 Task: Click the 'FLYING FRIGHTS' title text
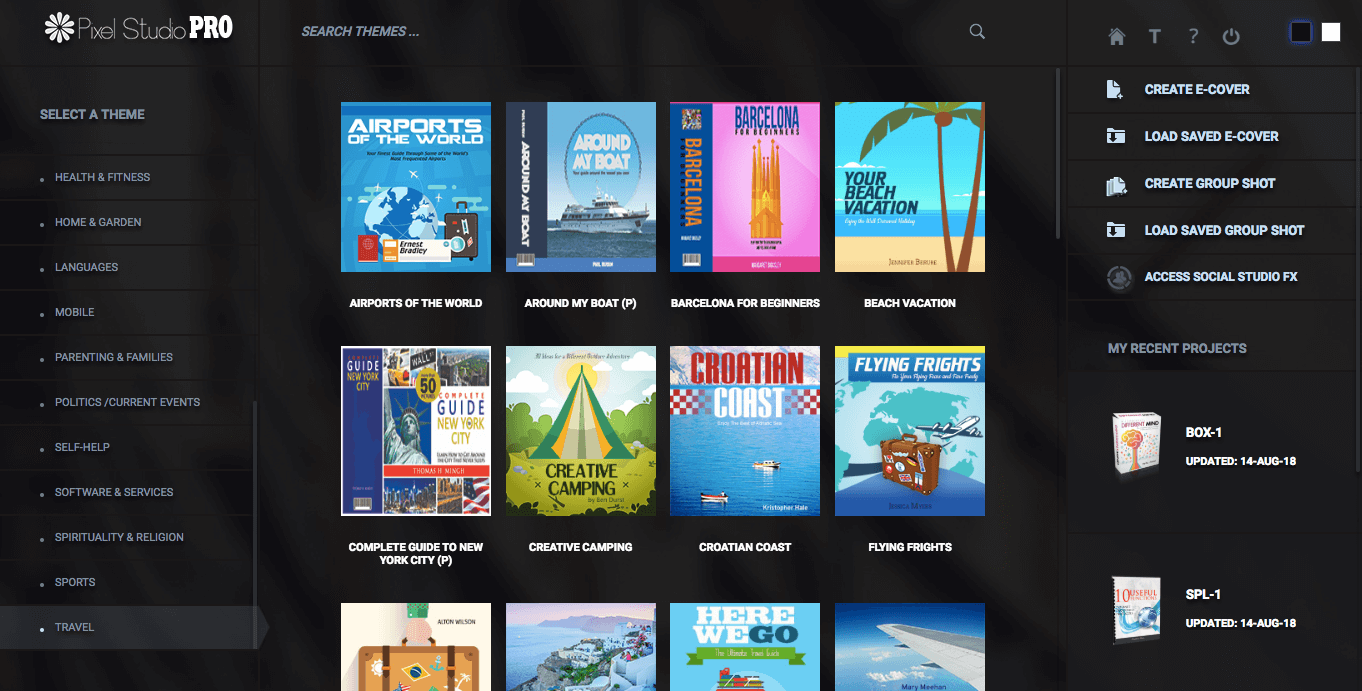pyautogui.click(x=910, y=547)
